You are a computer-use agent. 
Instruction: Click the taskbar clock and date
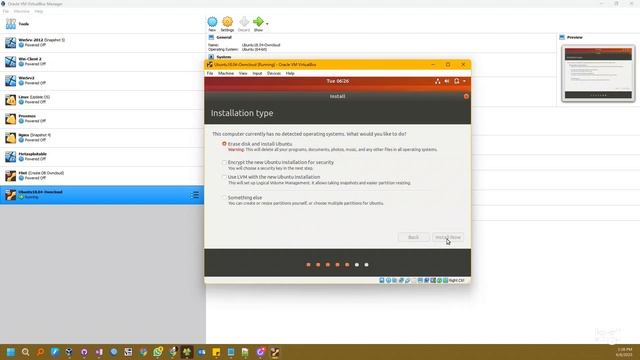[x=624, y=352]
